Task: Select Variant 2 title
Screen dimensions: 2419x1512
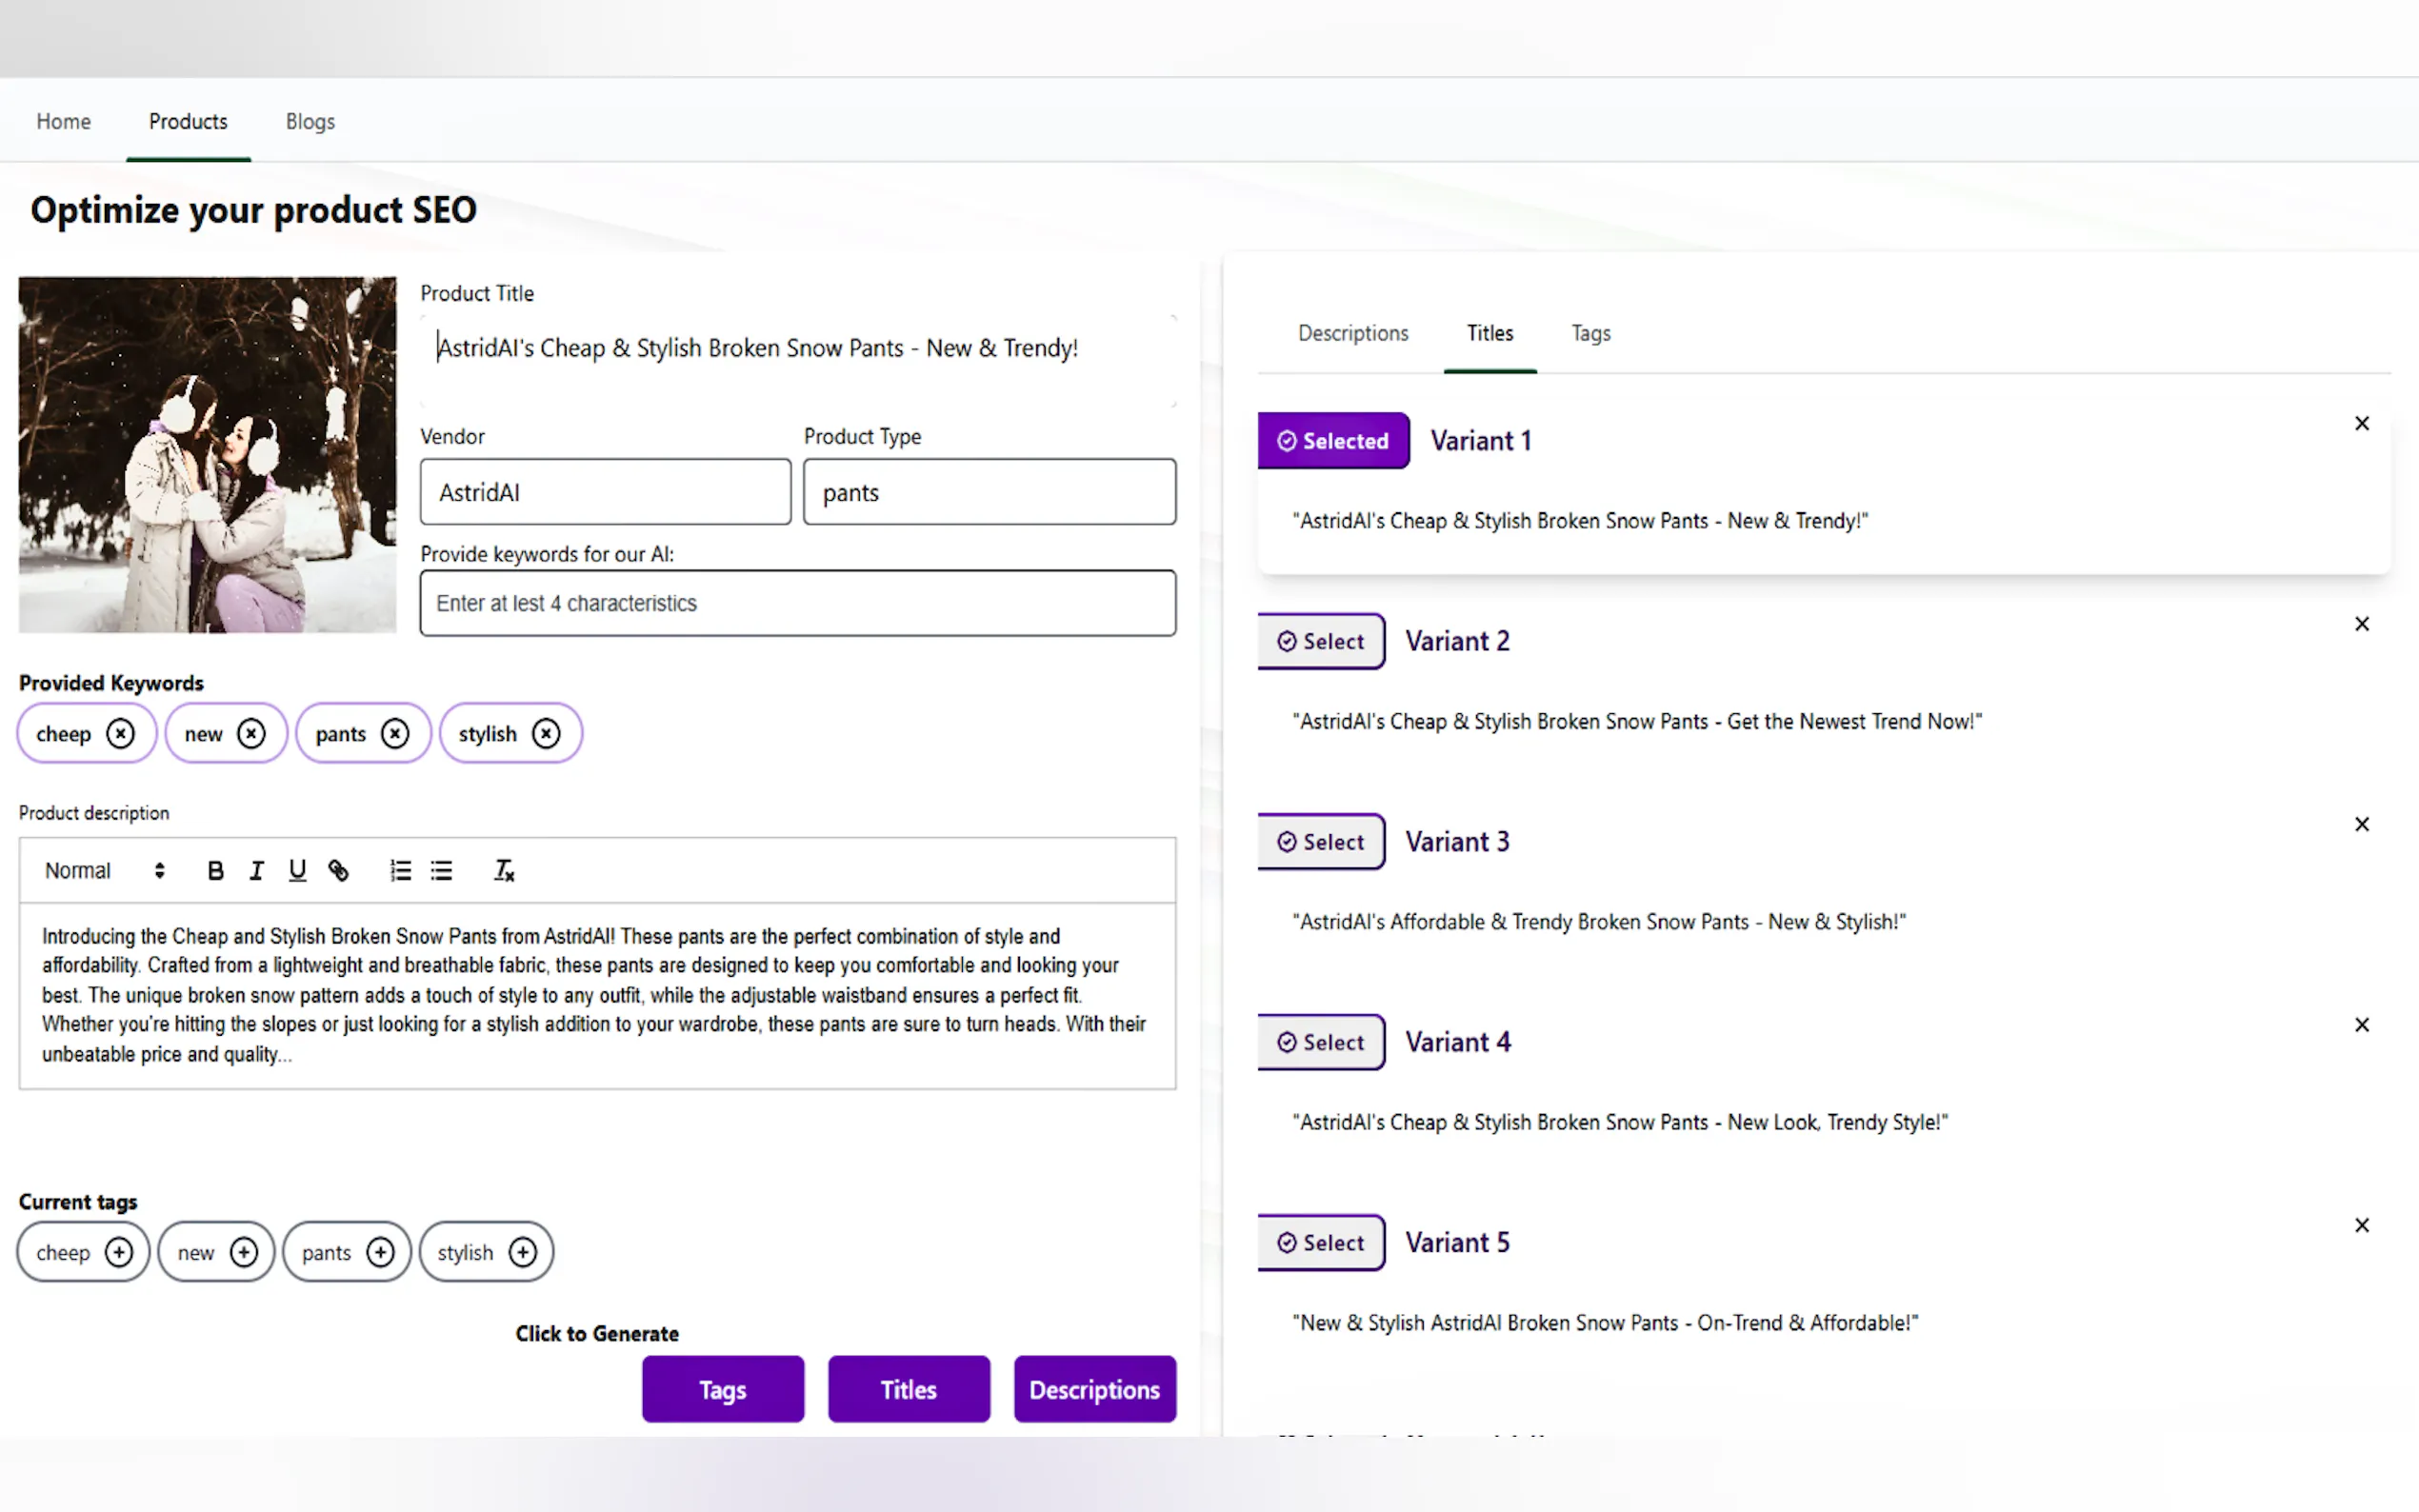Action: [1321, 641]
